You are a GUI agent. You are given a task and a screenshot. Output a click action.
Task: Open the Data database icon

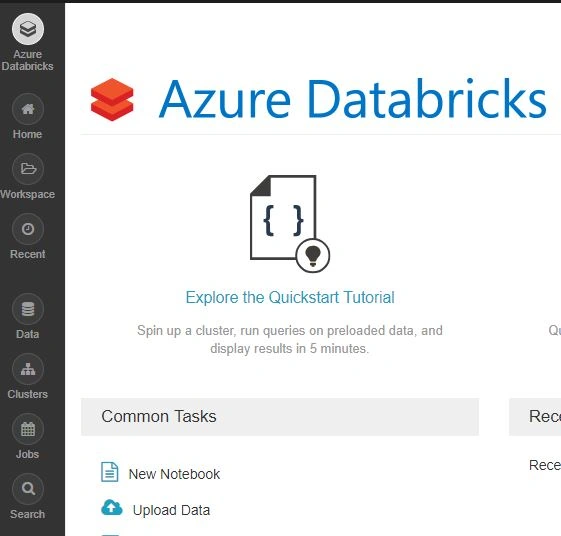click(x=28, y=309)
